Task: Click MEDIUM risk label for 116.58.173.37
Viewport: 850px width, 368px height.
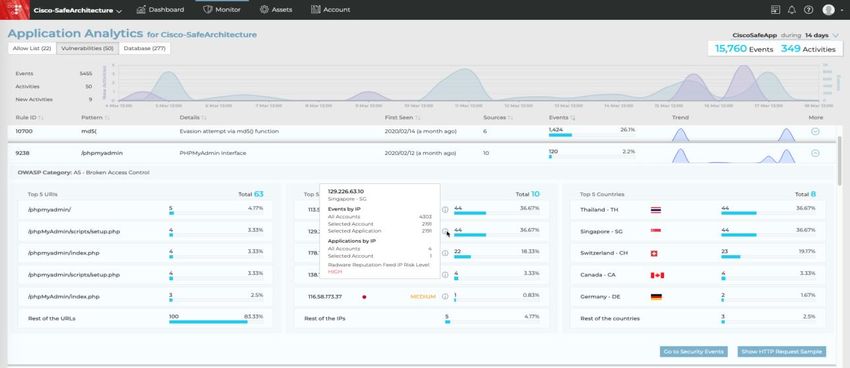Action: tap(422, 296)
